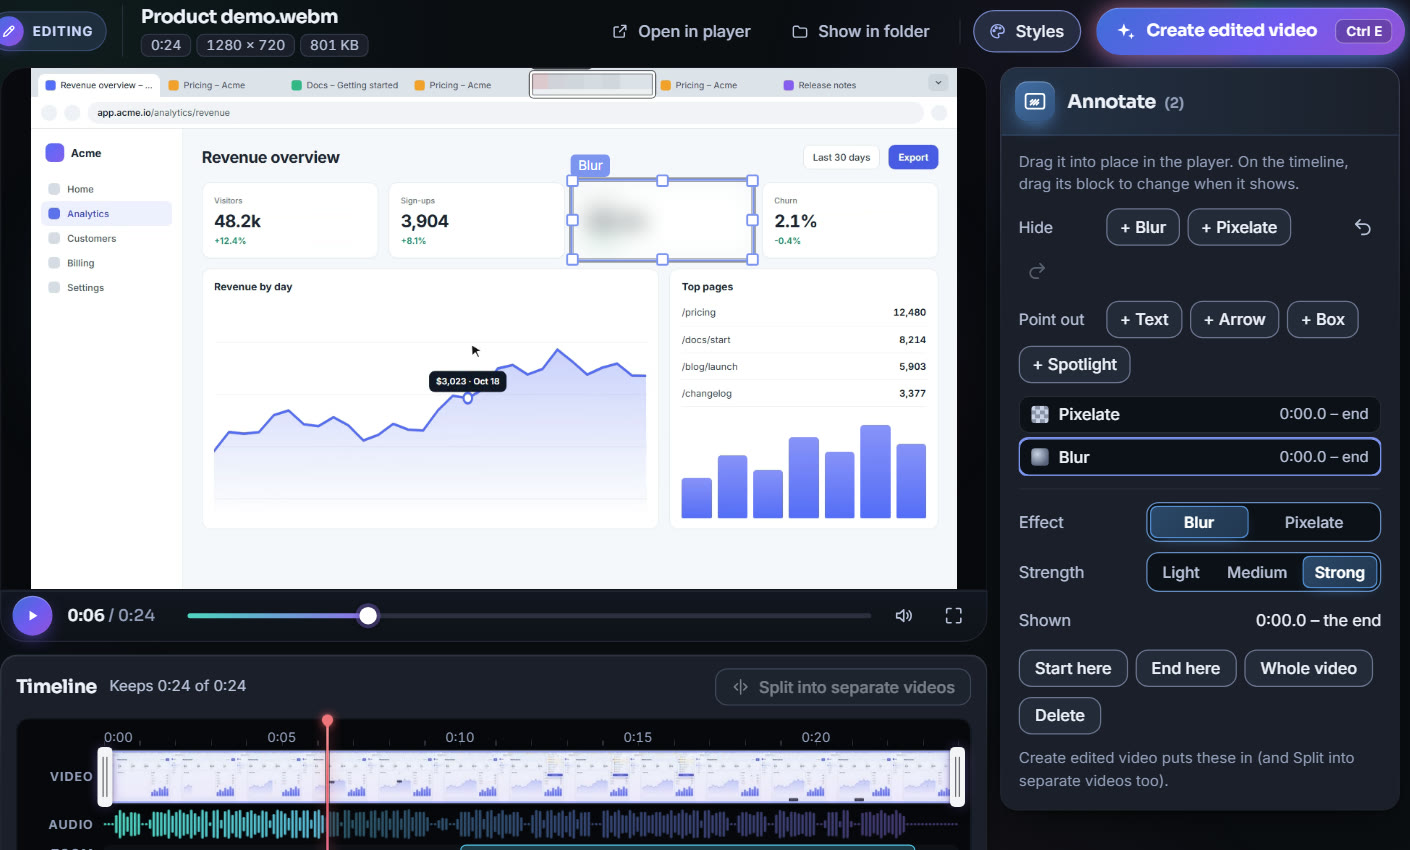Click the redo arrow icon under Hide
The height and width of the screenshot is (850, 1410).
point(1037,271)
